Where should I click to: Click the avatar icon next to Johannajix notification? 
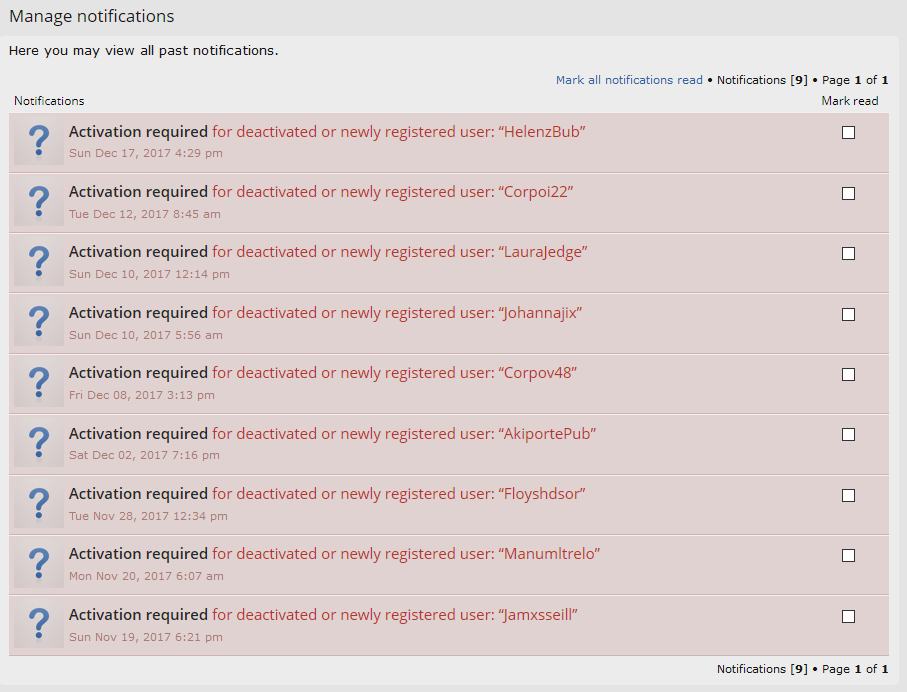pos(39,323)
